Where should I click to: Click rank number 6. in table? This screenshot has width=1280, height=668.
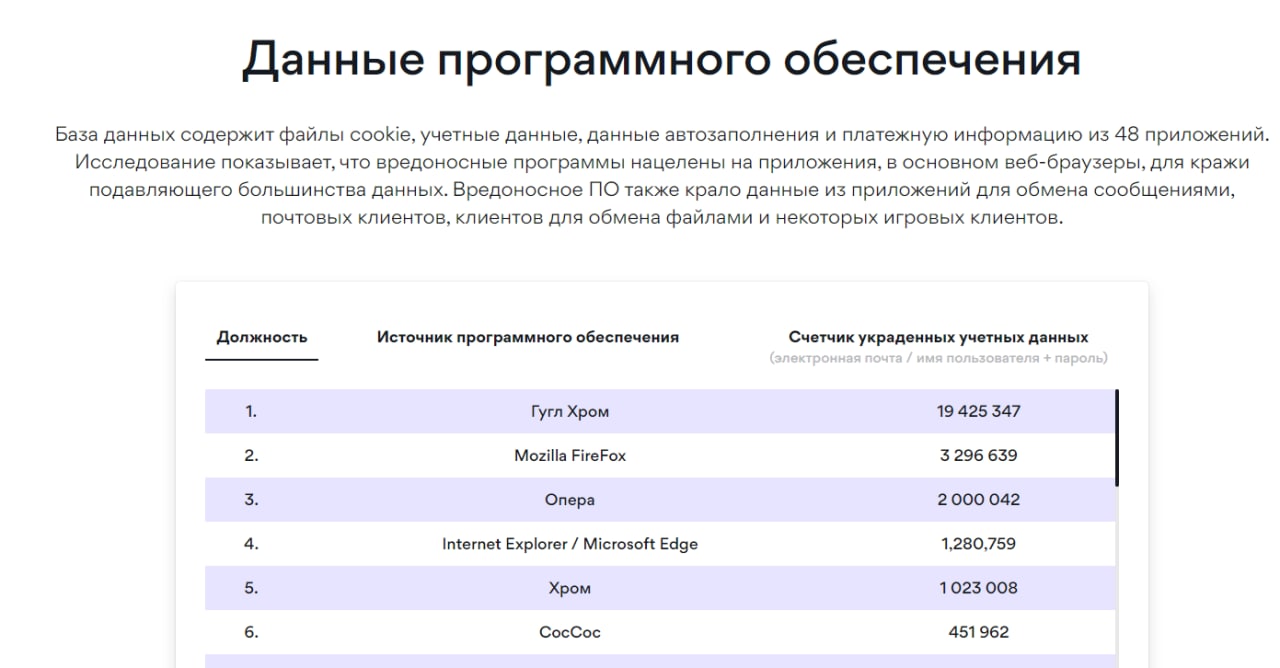tap(251, 632)
